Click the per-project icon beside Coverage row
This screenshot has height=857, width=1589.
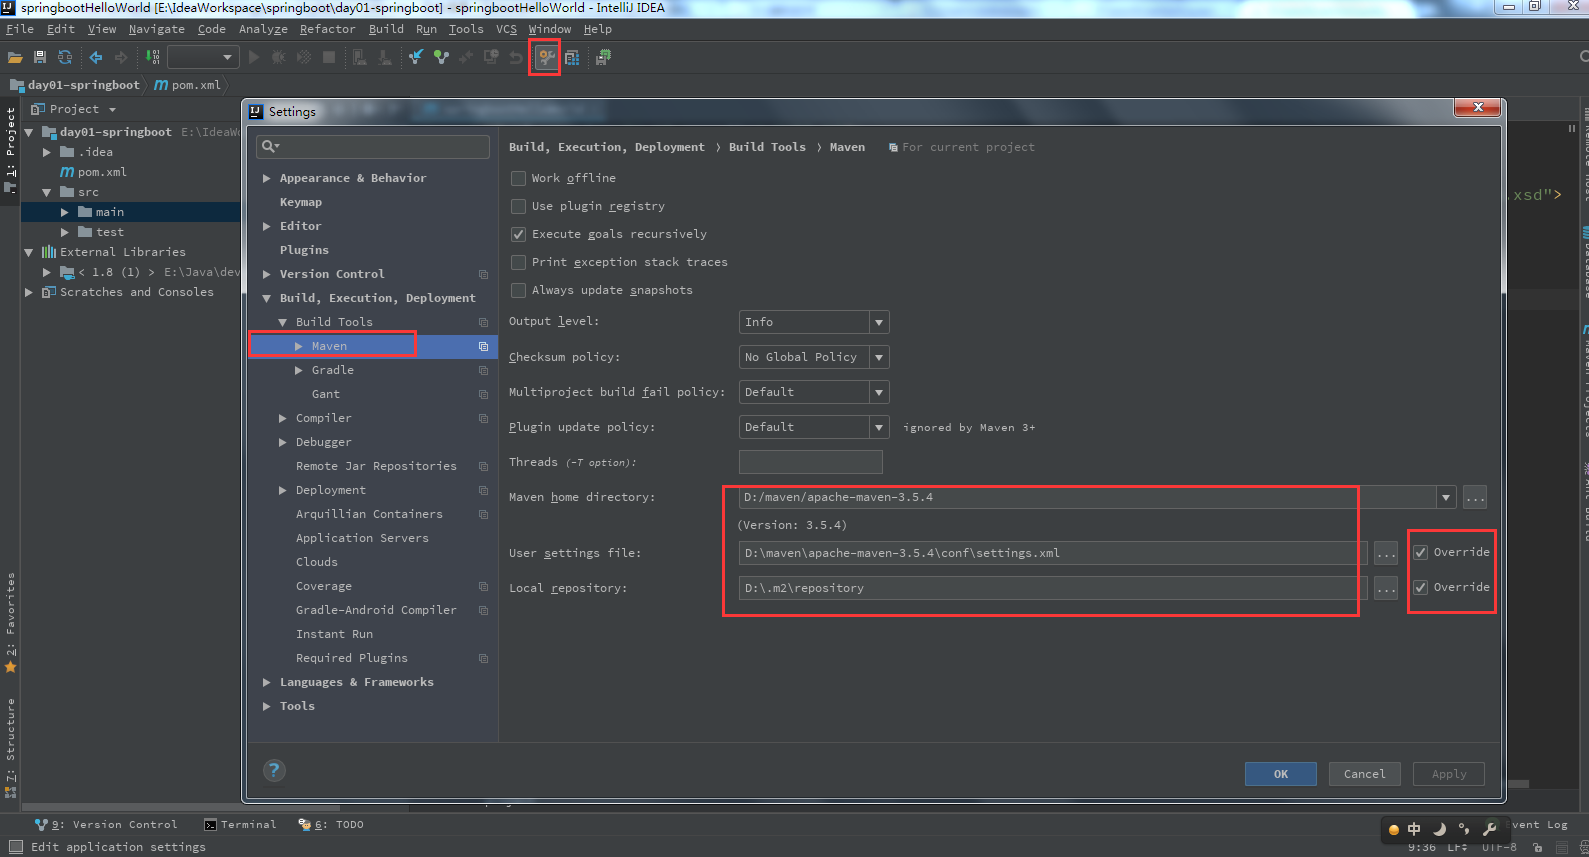pos(483,586)
